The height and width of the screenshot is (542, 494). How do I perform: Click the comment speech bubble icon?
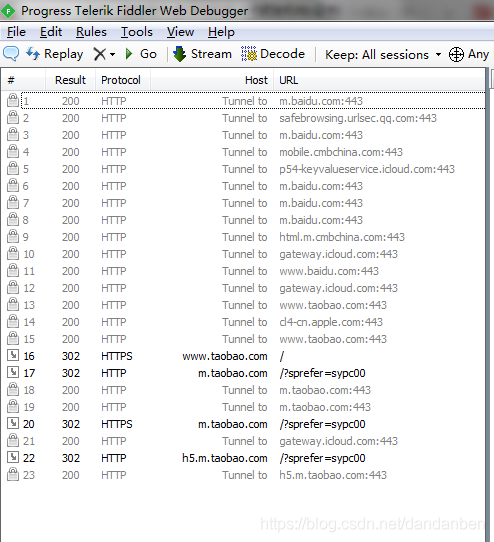point(11,54)
